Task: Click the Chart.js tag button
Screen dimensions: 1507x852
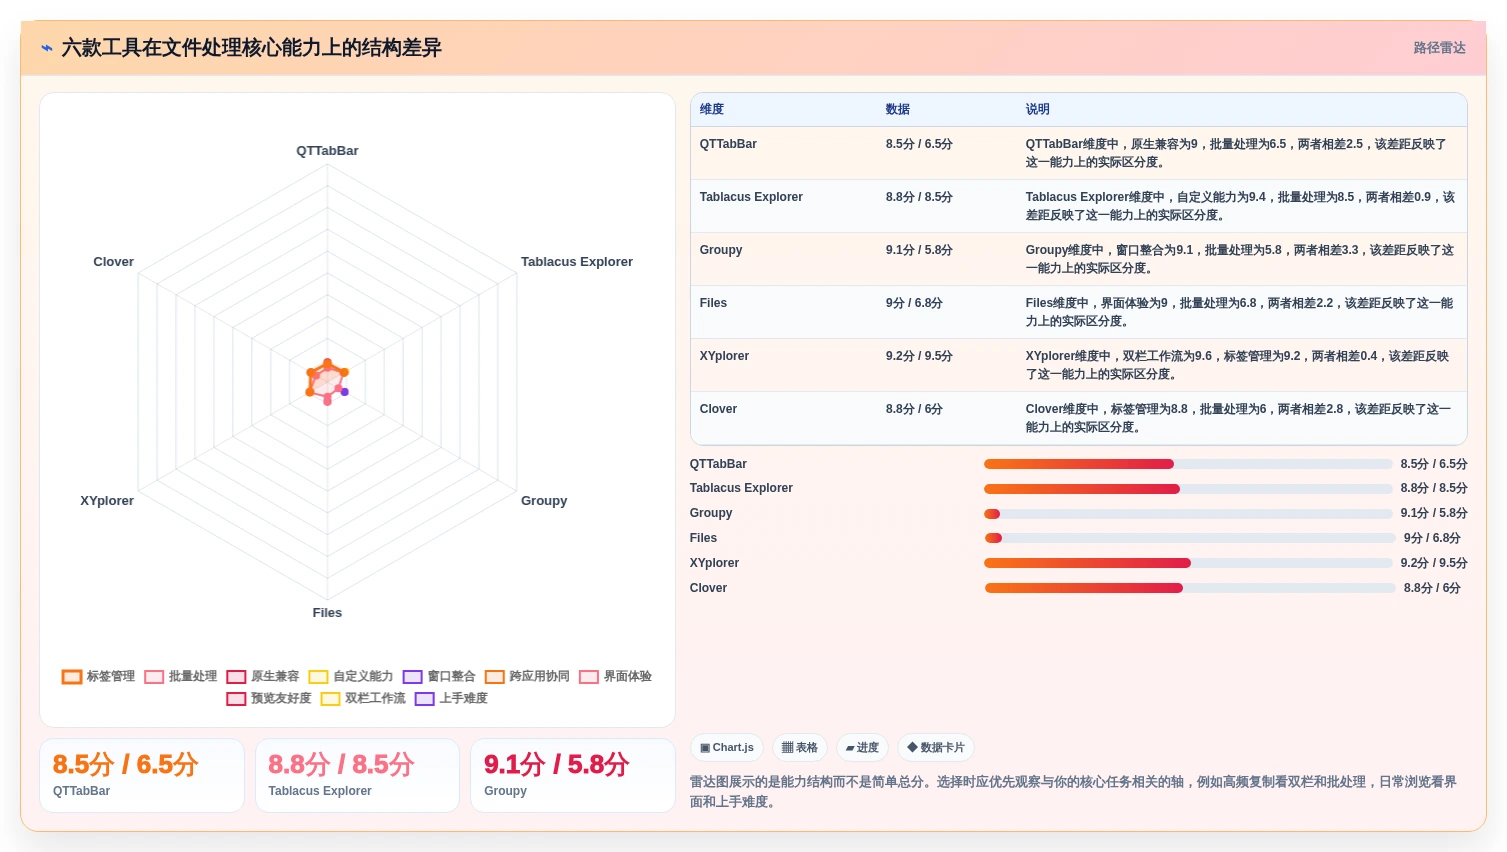Action: pos(727,748)
